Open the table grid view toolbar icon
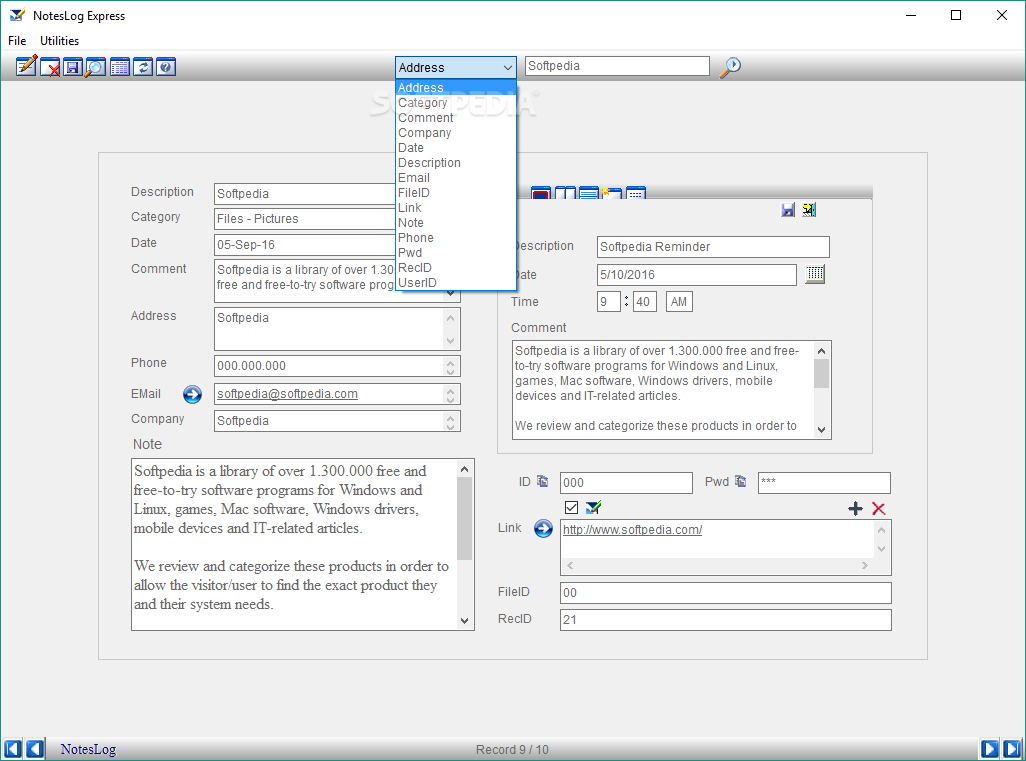Image resolution: width=1026 pixels, height=761 pixels. 120,66
